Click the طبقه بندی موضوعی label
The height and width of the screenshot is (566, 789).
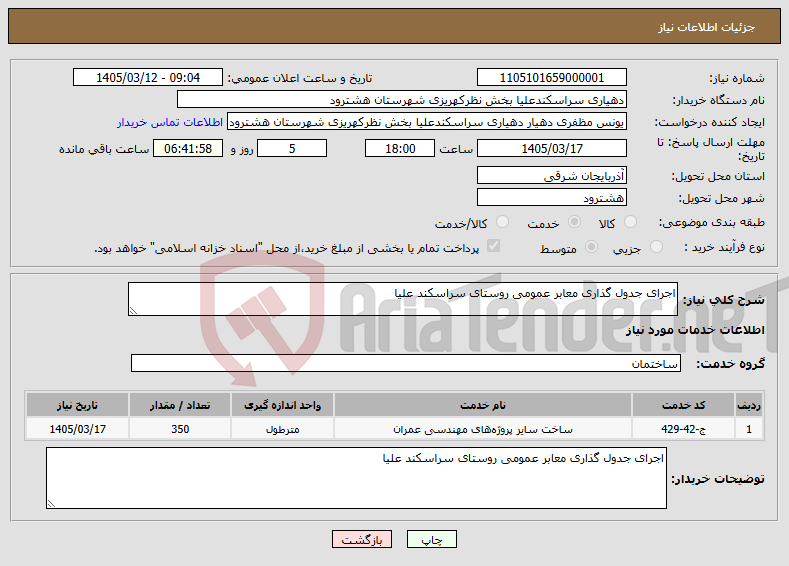(x=712, y=222)
